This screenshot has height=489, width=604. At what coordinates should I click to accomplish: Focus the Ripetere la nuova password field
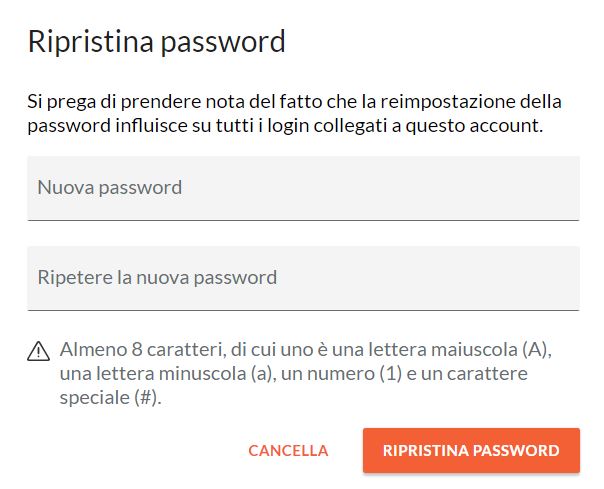click(x=303, y=278)
